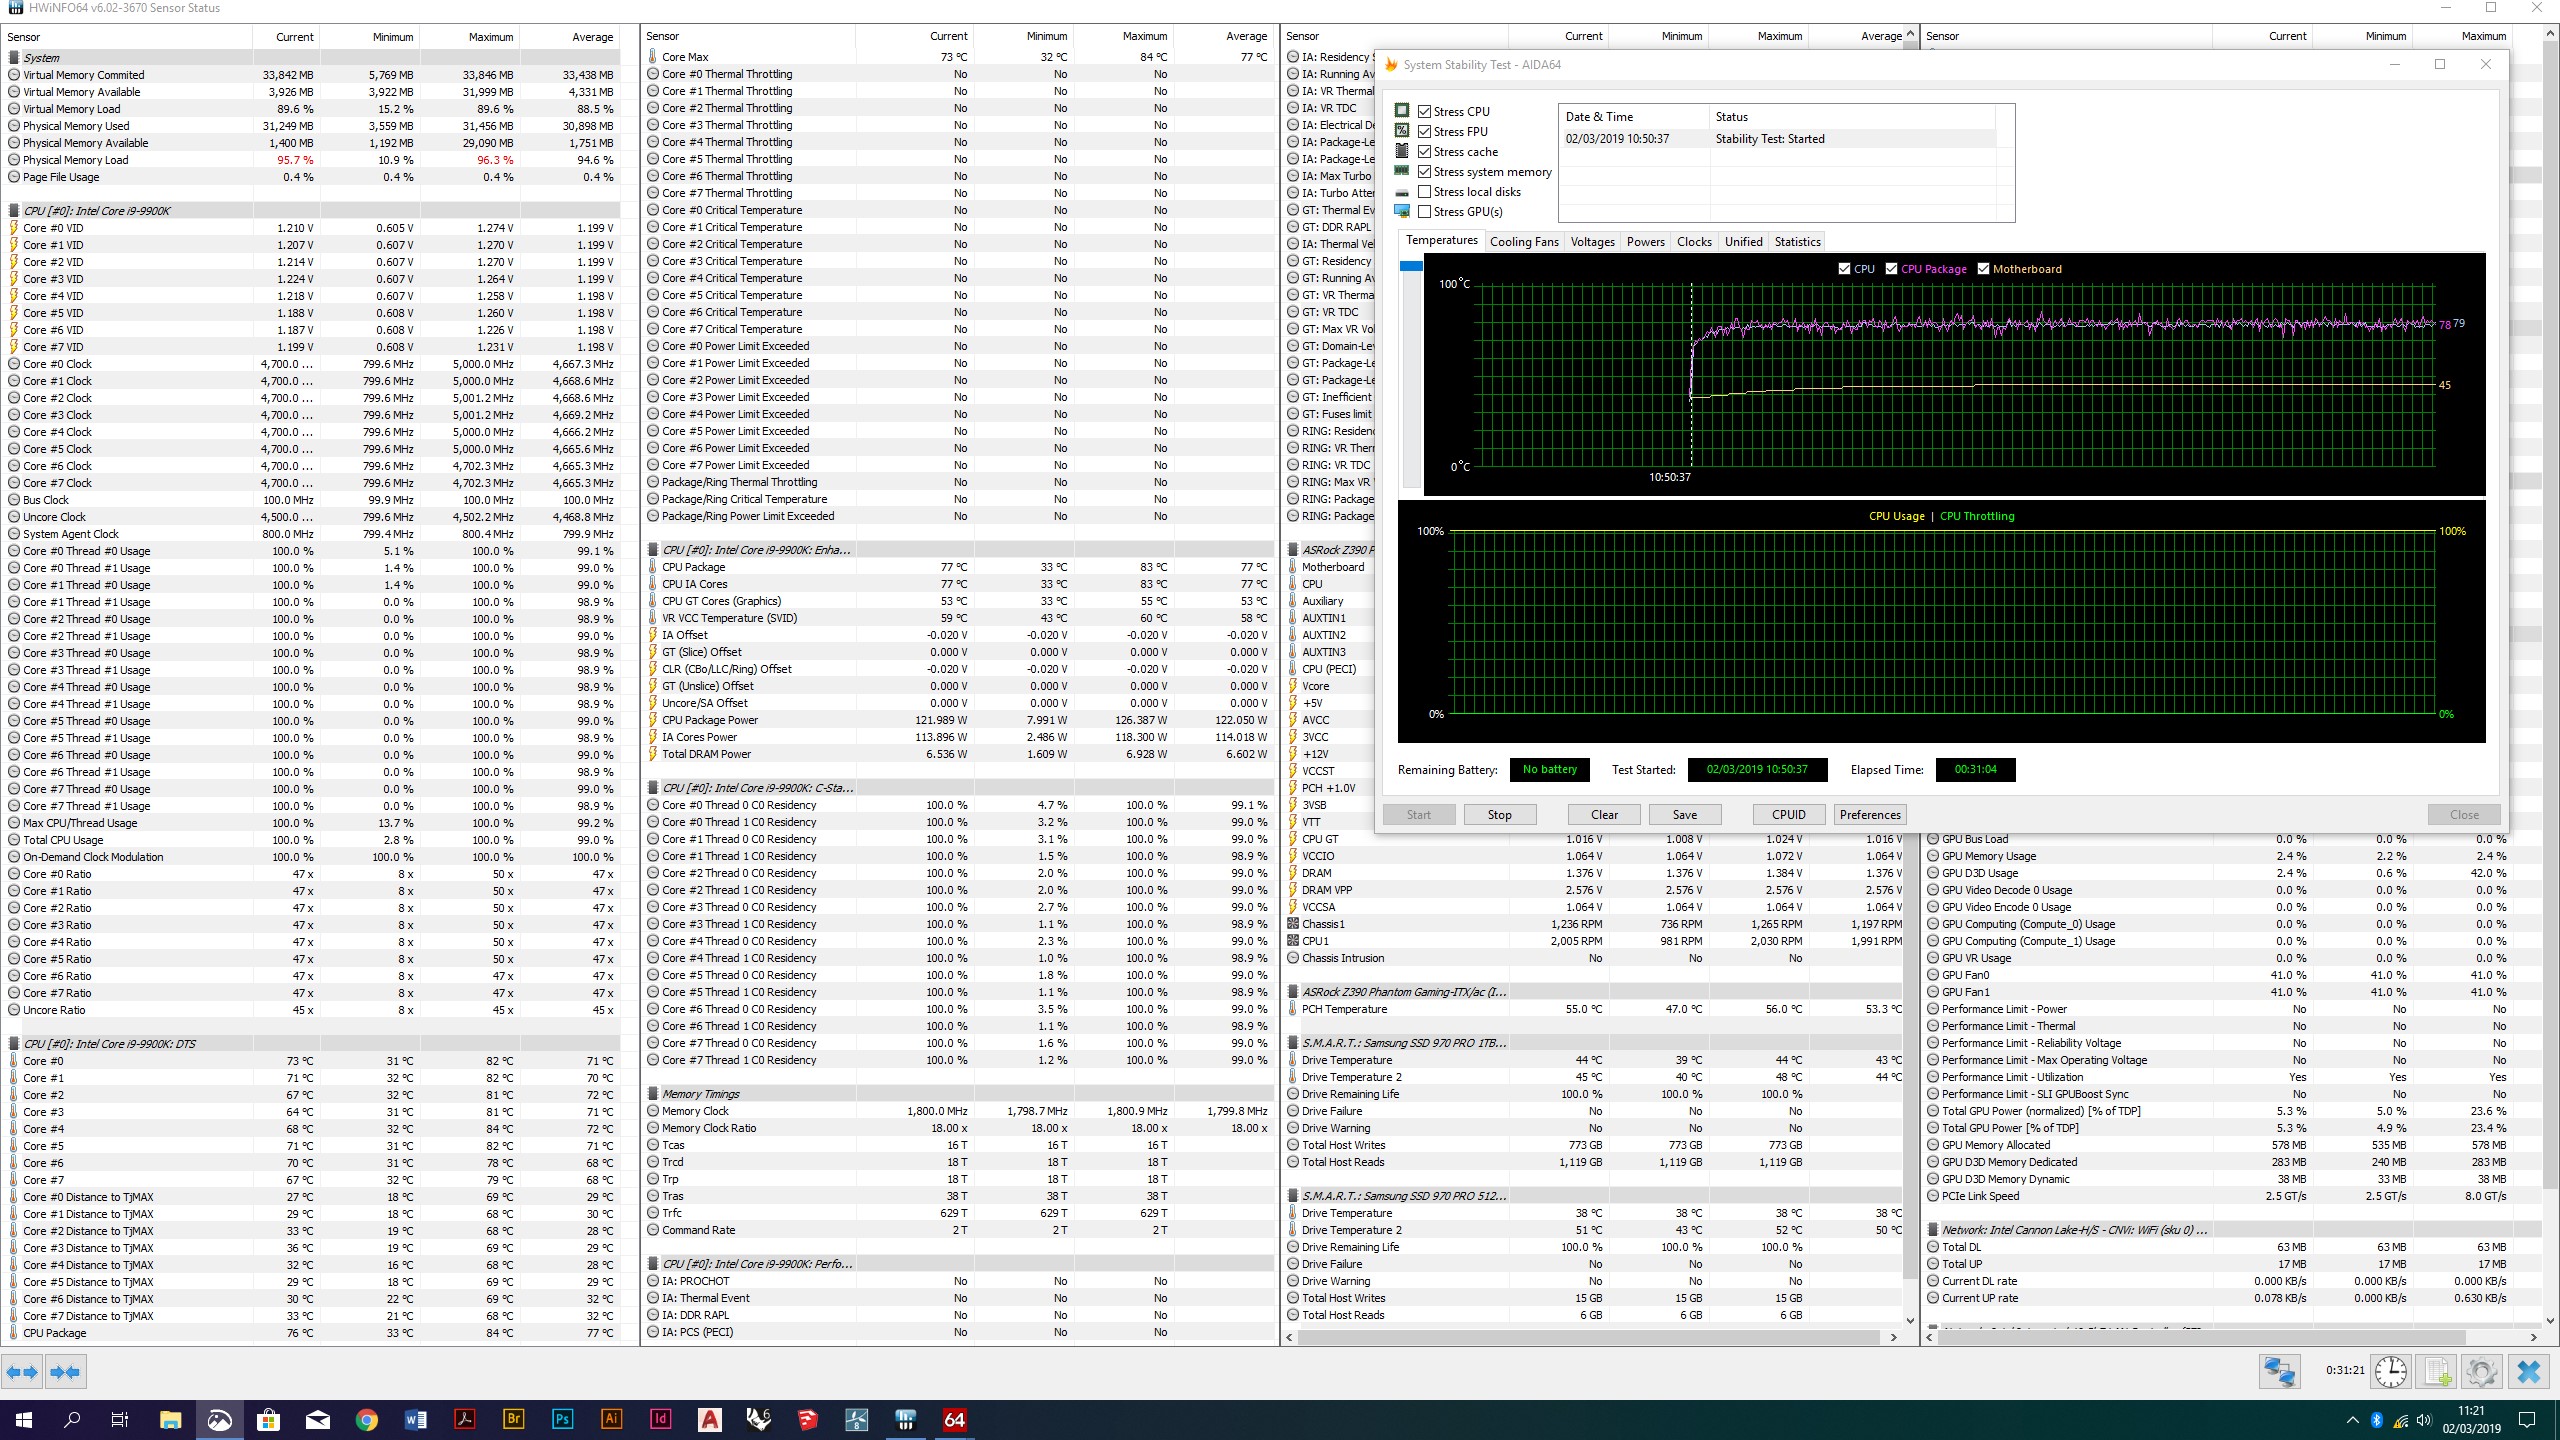Enable the Stress GPU(s) checkbox

click(x=1425, y=212)
